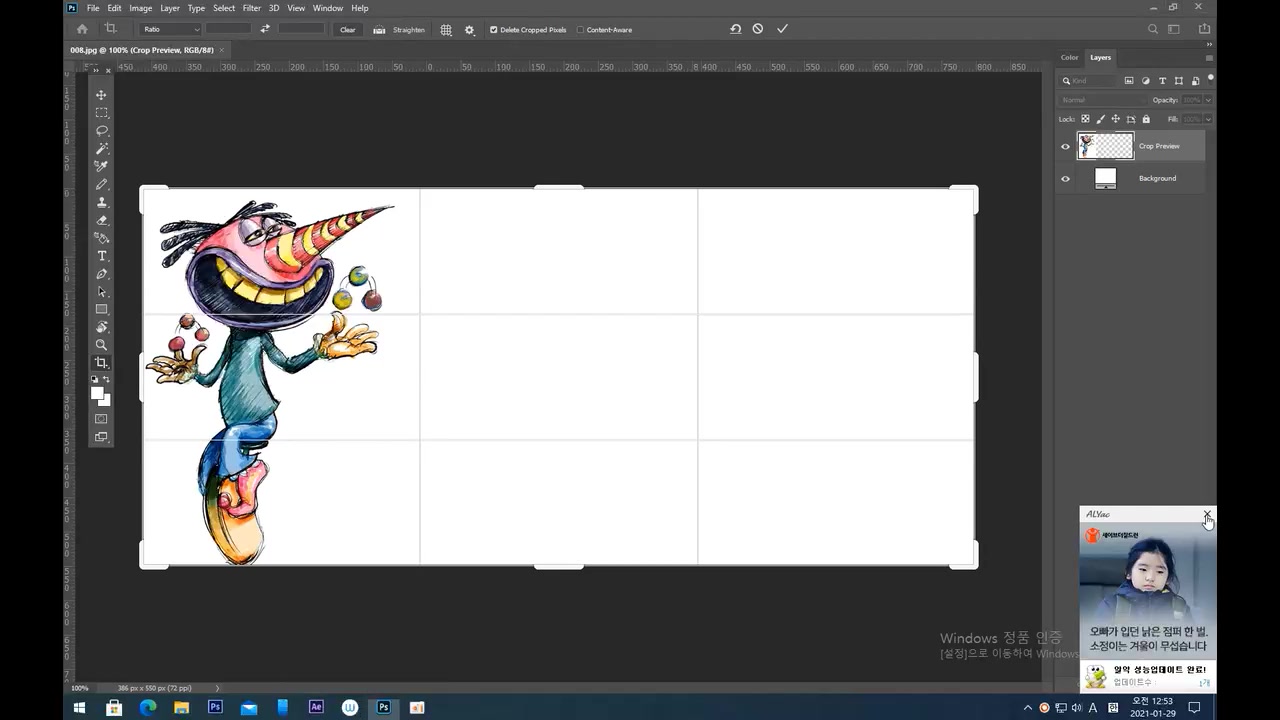This screenshot has height=720, width=1280.
Task: Reset the crop box
Action: pyautogui.click(x=735, y=29)
